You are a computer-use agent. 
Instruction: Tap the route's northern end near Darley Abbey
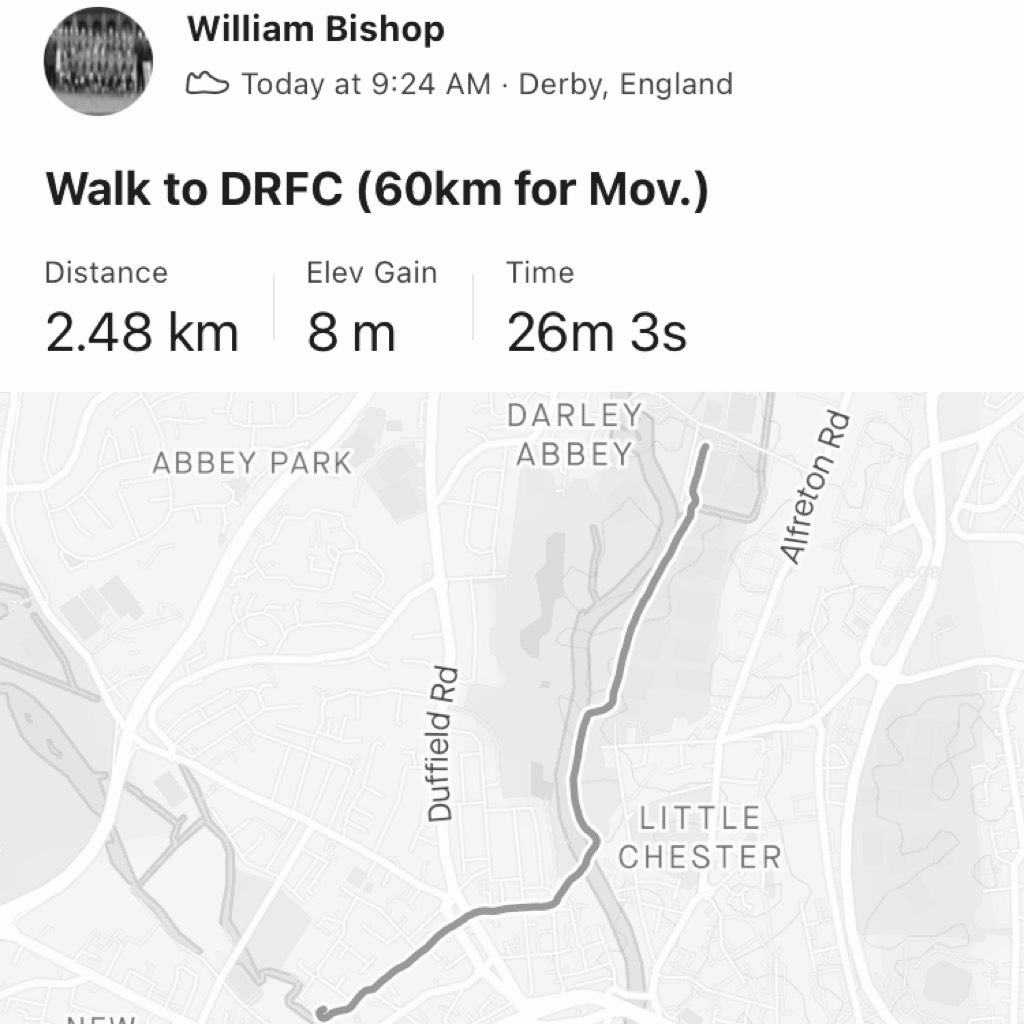(x=705, y=448)
